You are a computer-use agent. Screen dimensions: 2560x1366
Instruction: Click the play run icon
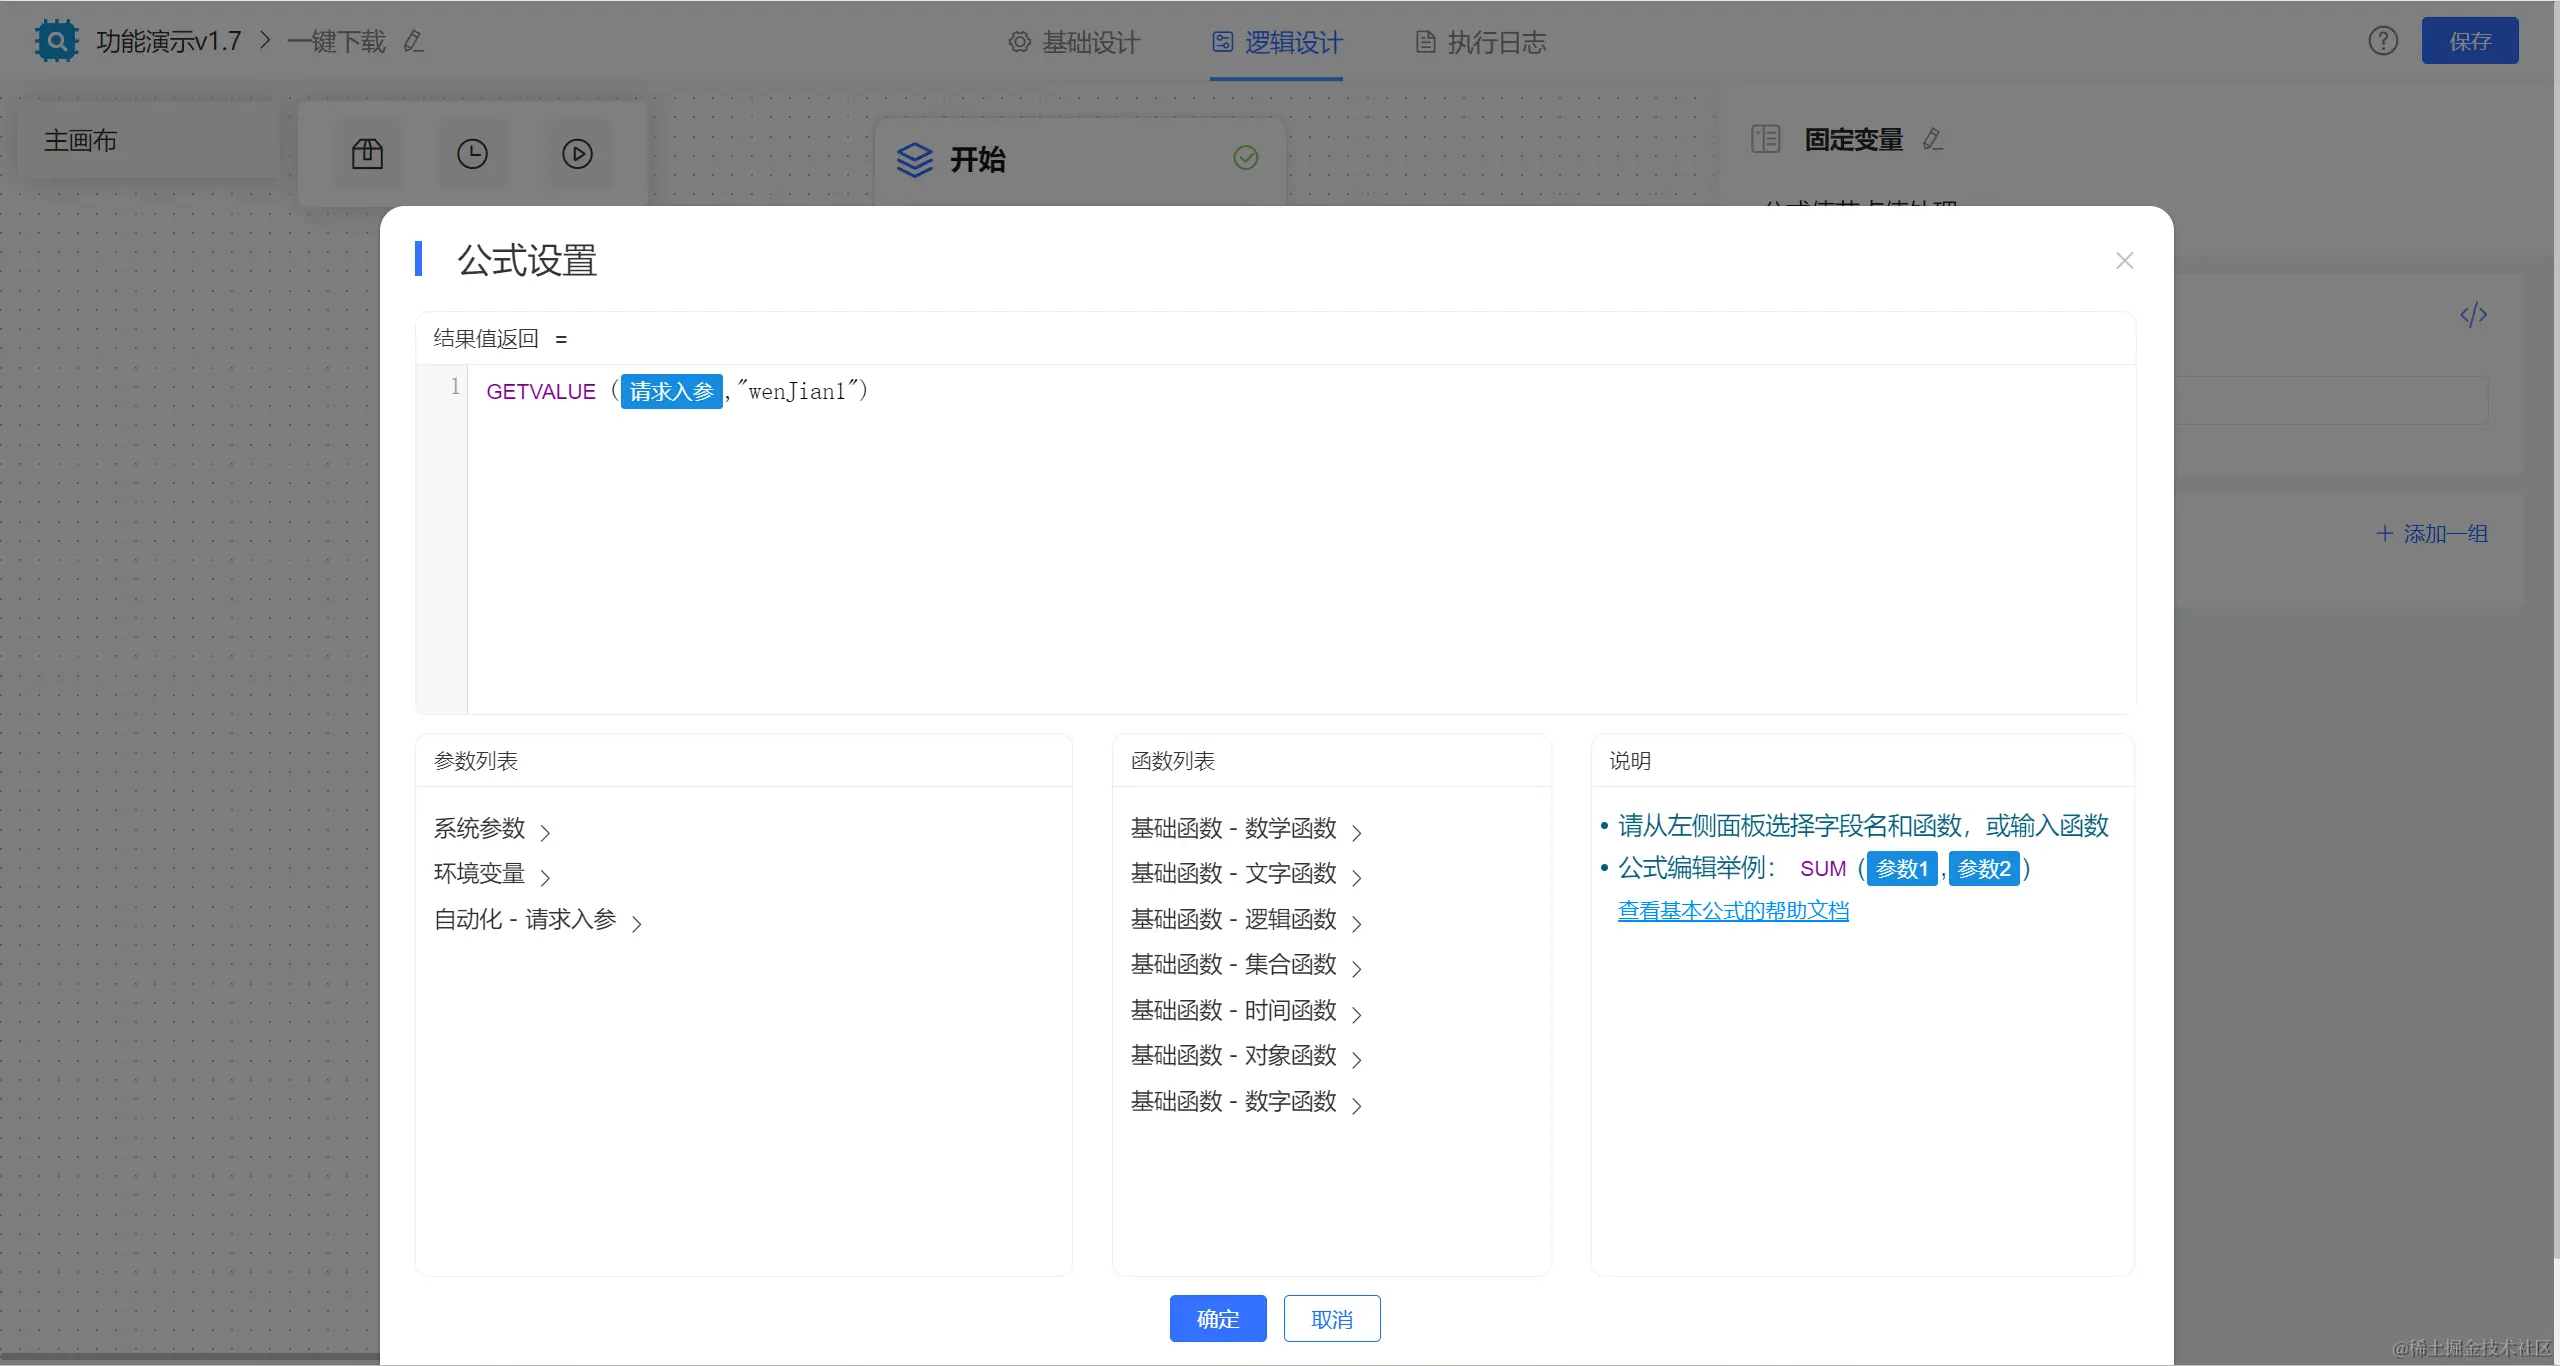point(577,154)
